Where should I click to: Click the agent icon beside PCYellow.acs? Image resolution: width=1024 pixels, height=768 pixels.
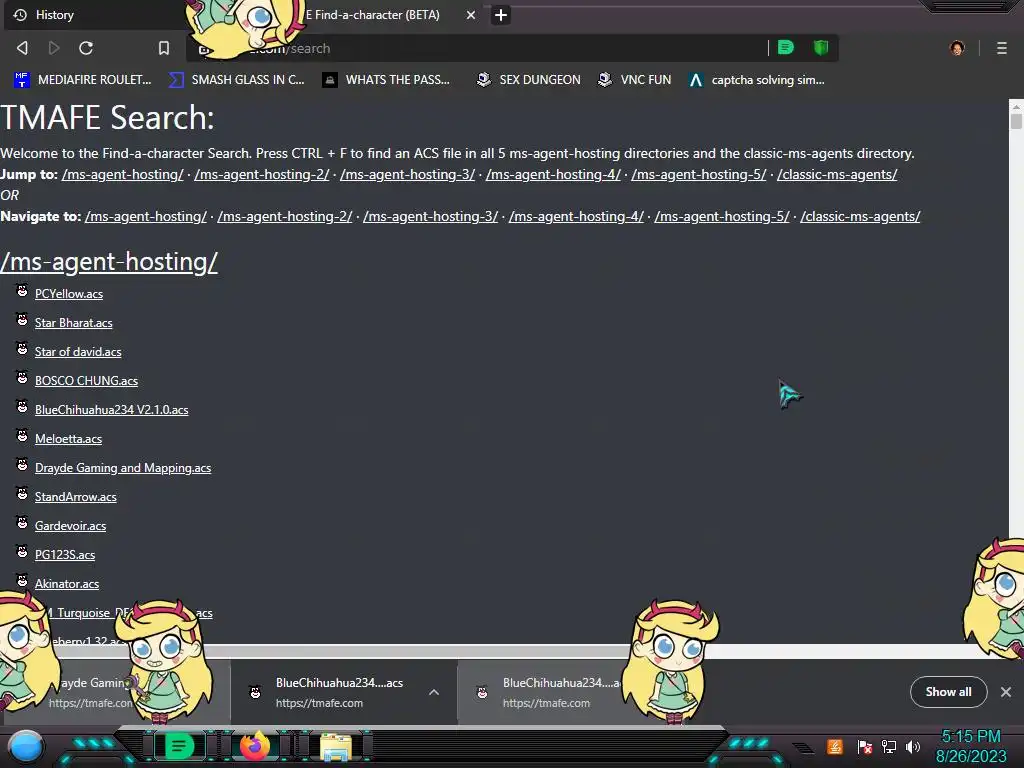click(22, 291)
